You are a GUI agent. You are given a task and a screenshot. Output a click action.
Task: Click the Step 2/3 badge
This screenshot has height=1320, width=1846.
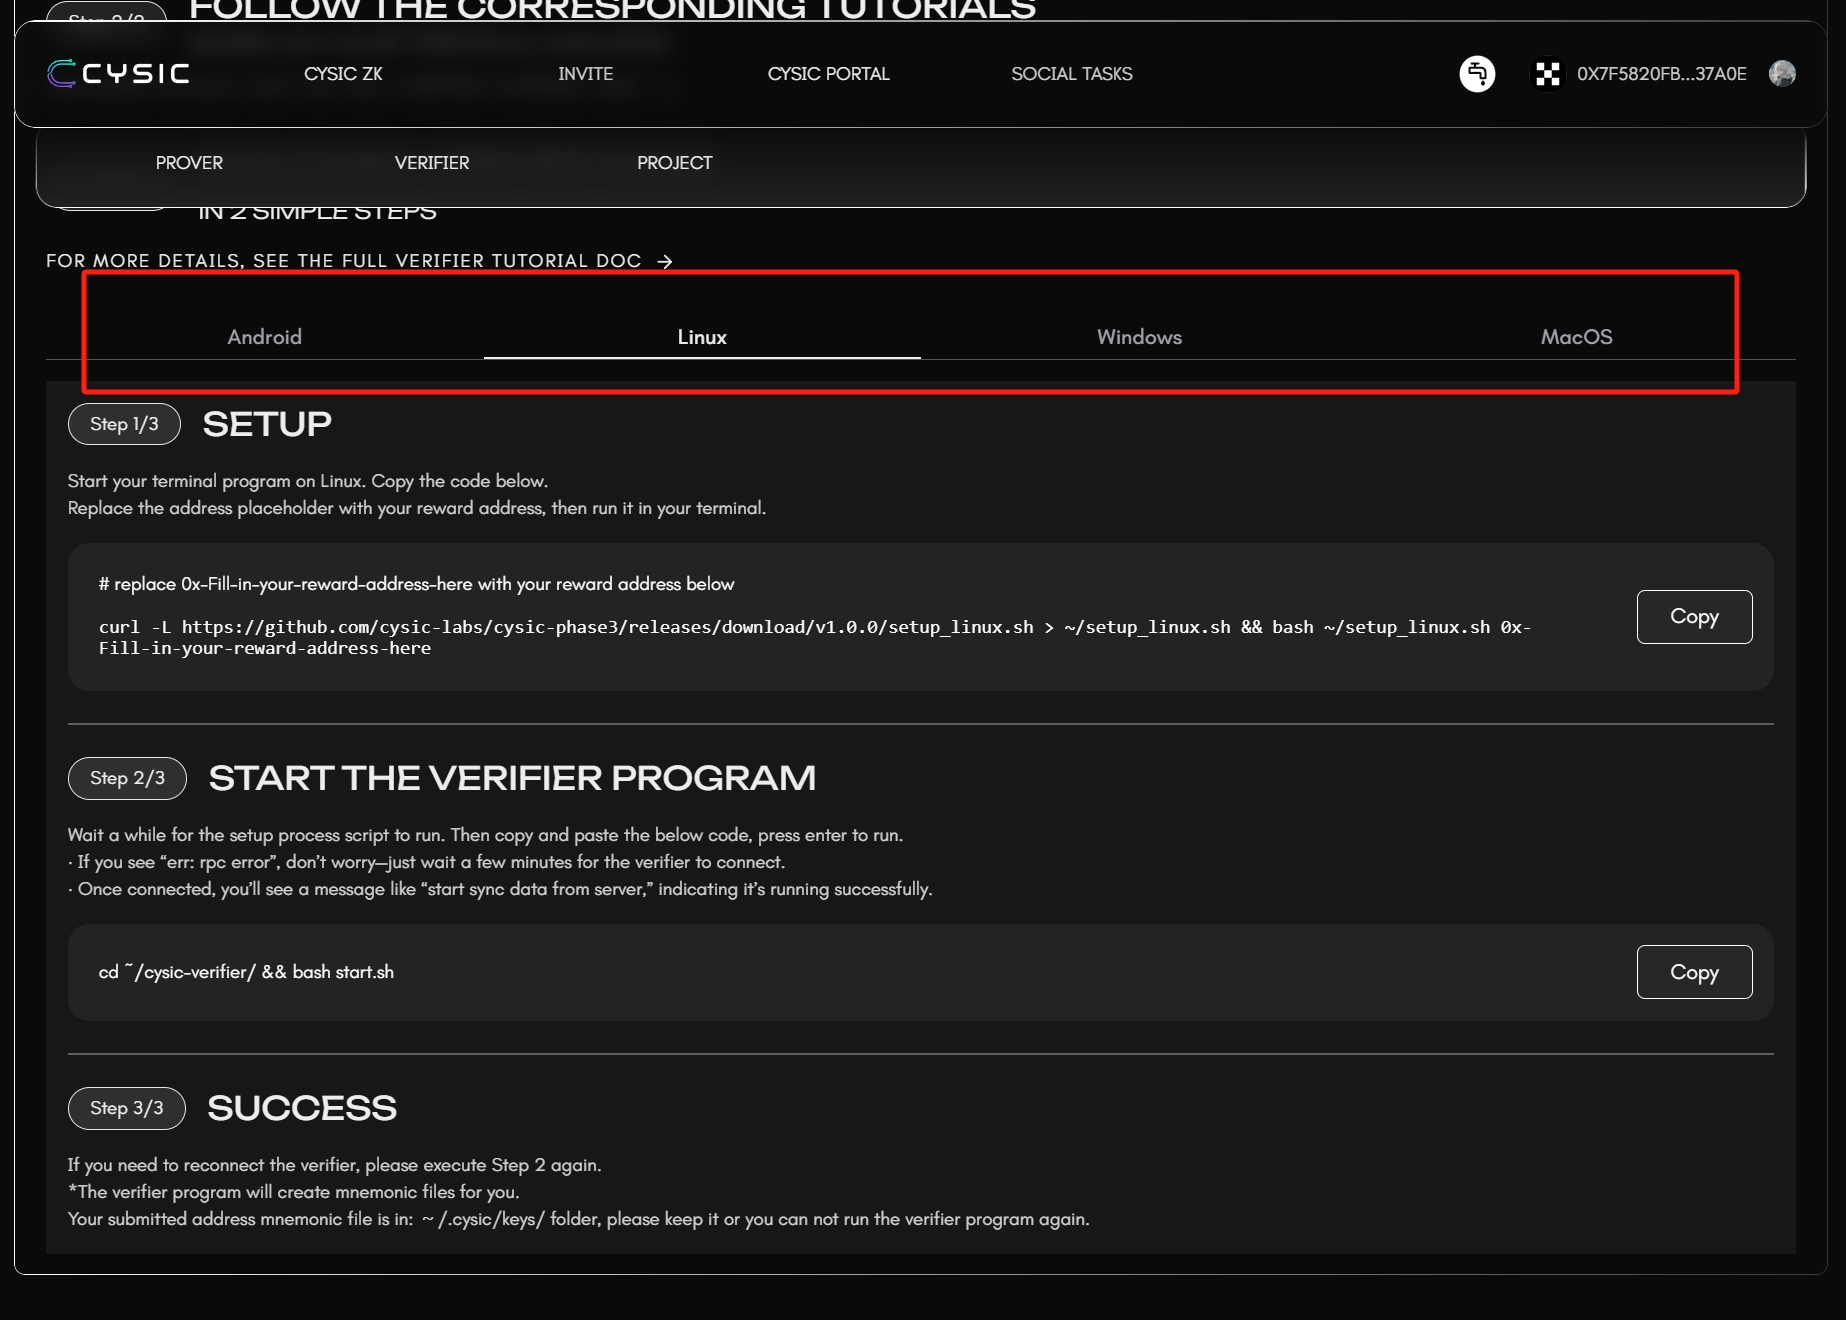click(x=127, y=778)
